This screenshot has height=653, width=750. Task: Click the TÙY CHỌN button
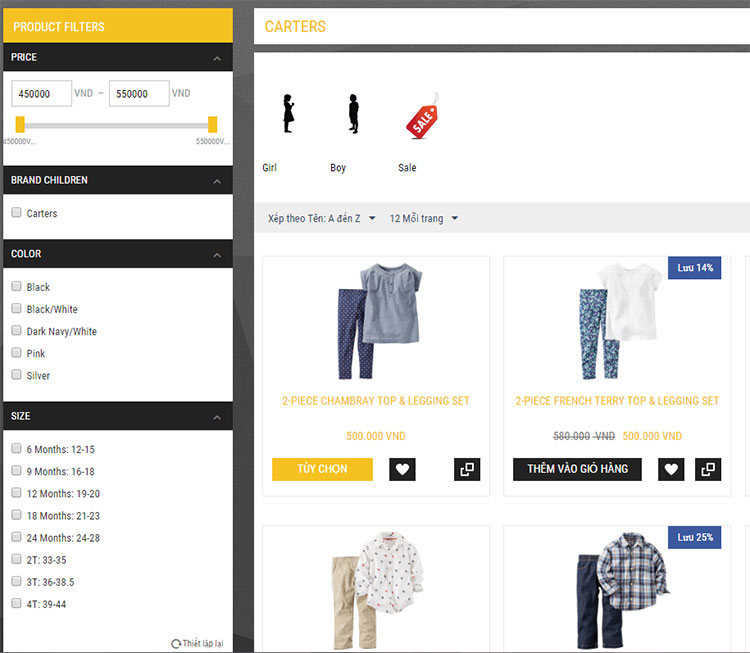[x=322, y=469]
